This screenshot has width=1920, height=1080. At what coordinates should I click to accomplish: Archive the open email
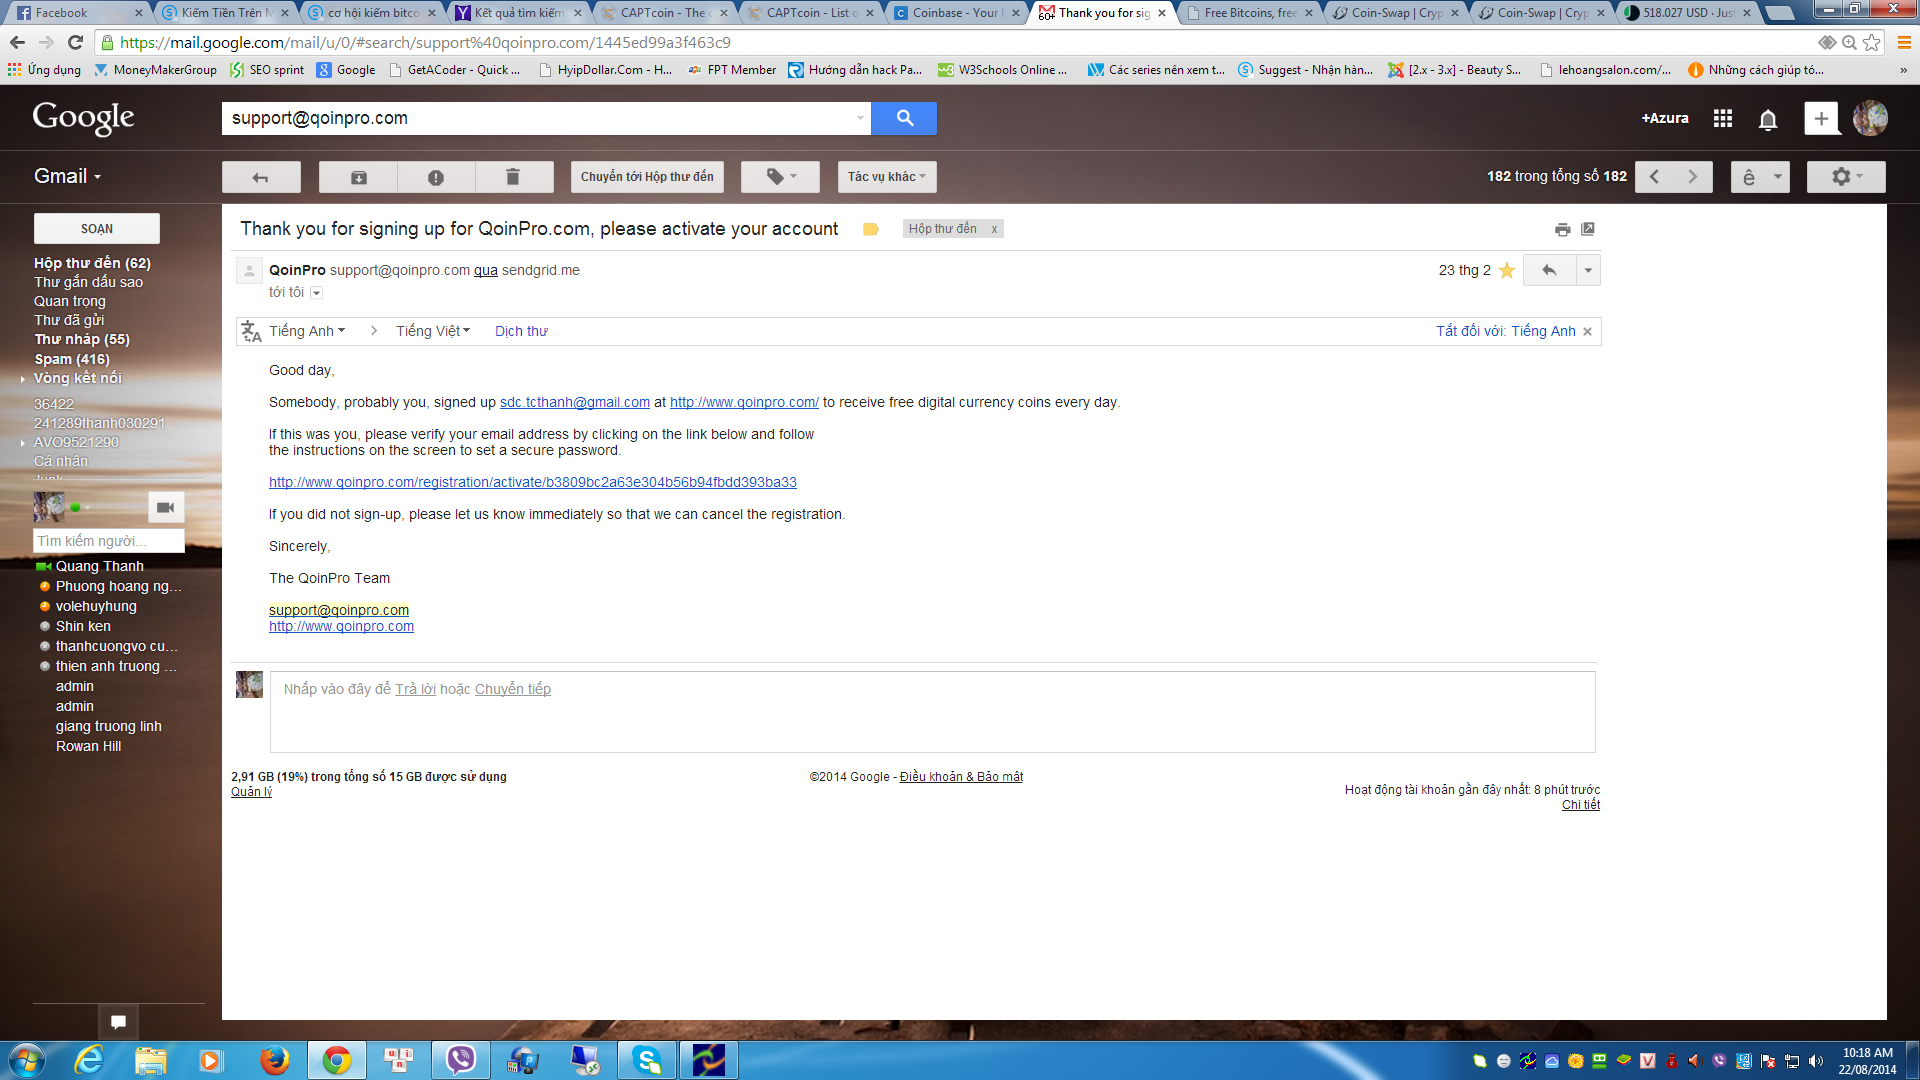click(357, 177)
